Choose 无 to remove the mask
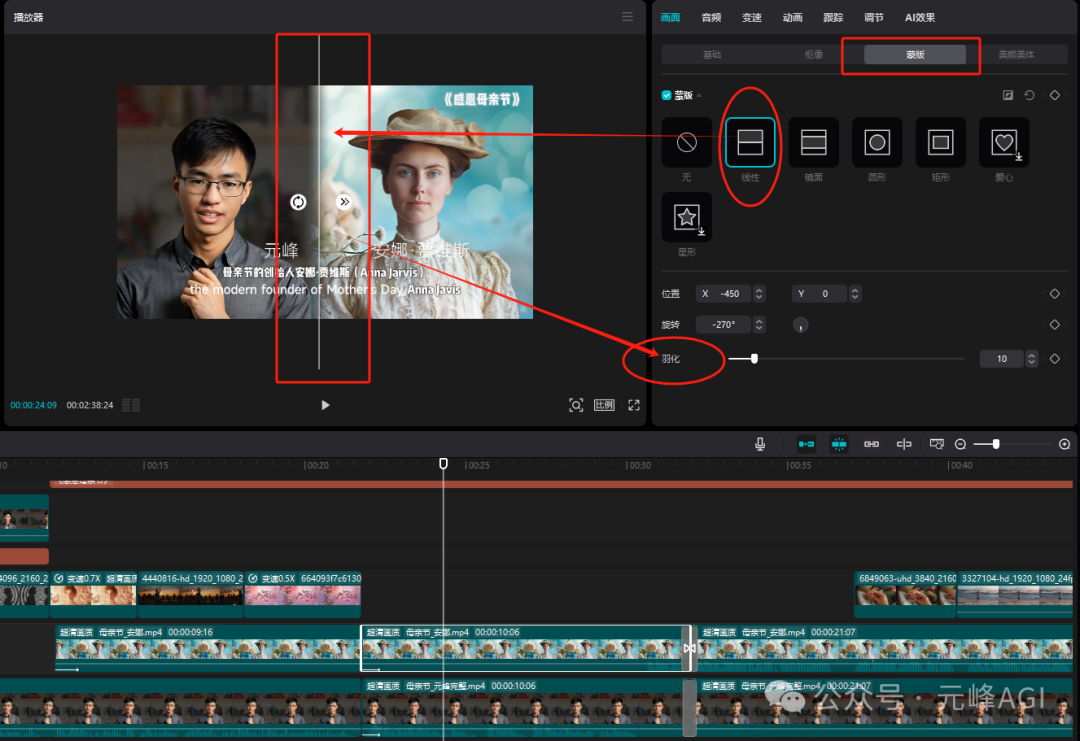1080x741 pixels. [687, 143]
